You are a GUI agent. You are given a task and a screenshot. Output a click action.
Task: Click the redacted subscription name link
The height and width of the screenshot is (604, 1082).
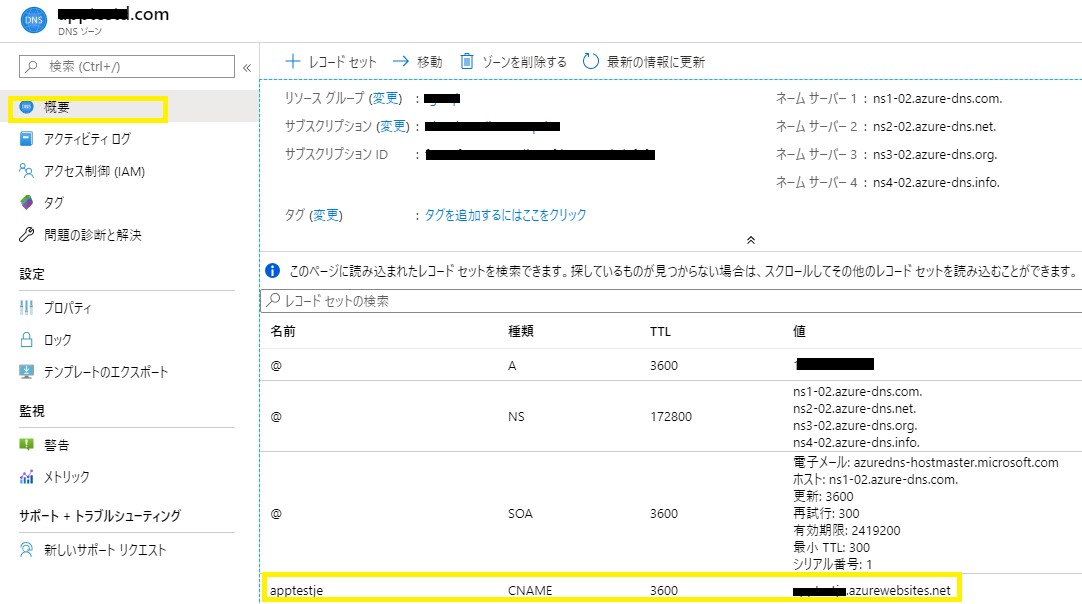click(x=492, y=126)
